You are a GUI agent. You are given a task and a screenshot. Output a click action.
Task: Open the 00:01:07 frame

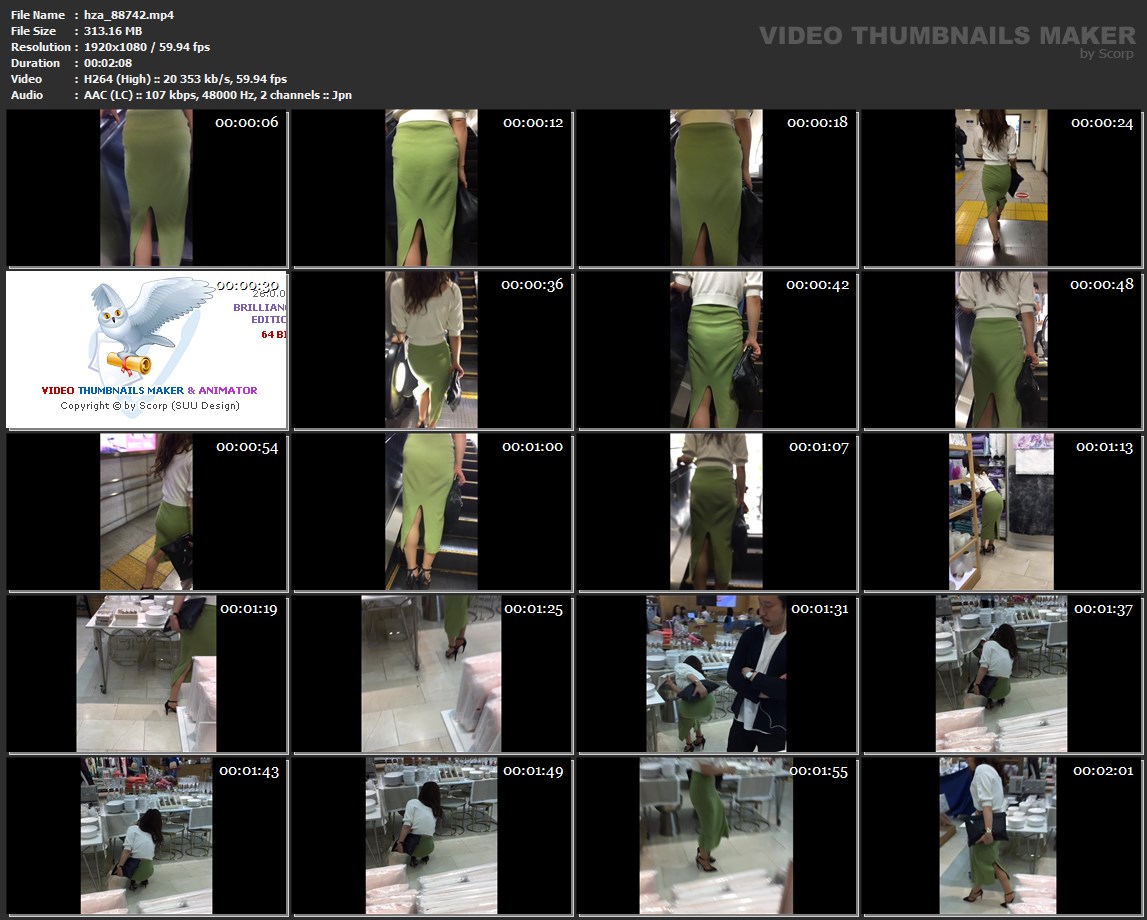(716, 512)
